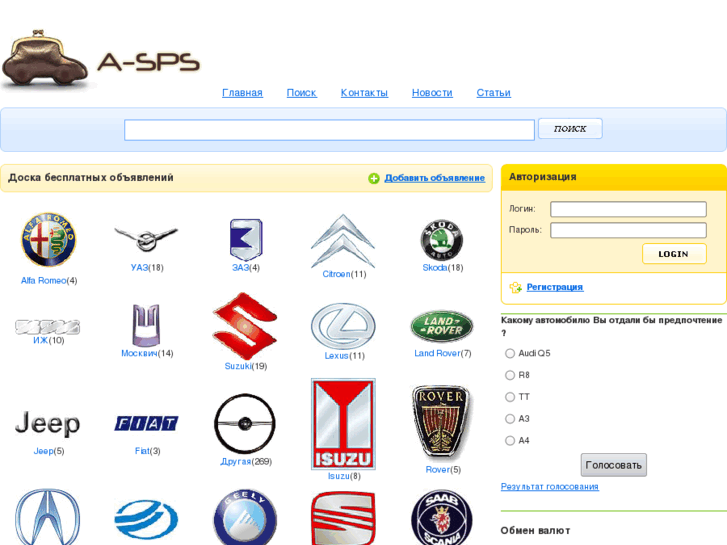Open the Lexus(11) text link
Image resolution: width=727 pixels, height=545 pixels.
344,356
